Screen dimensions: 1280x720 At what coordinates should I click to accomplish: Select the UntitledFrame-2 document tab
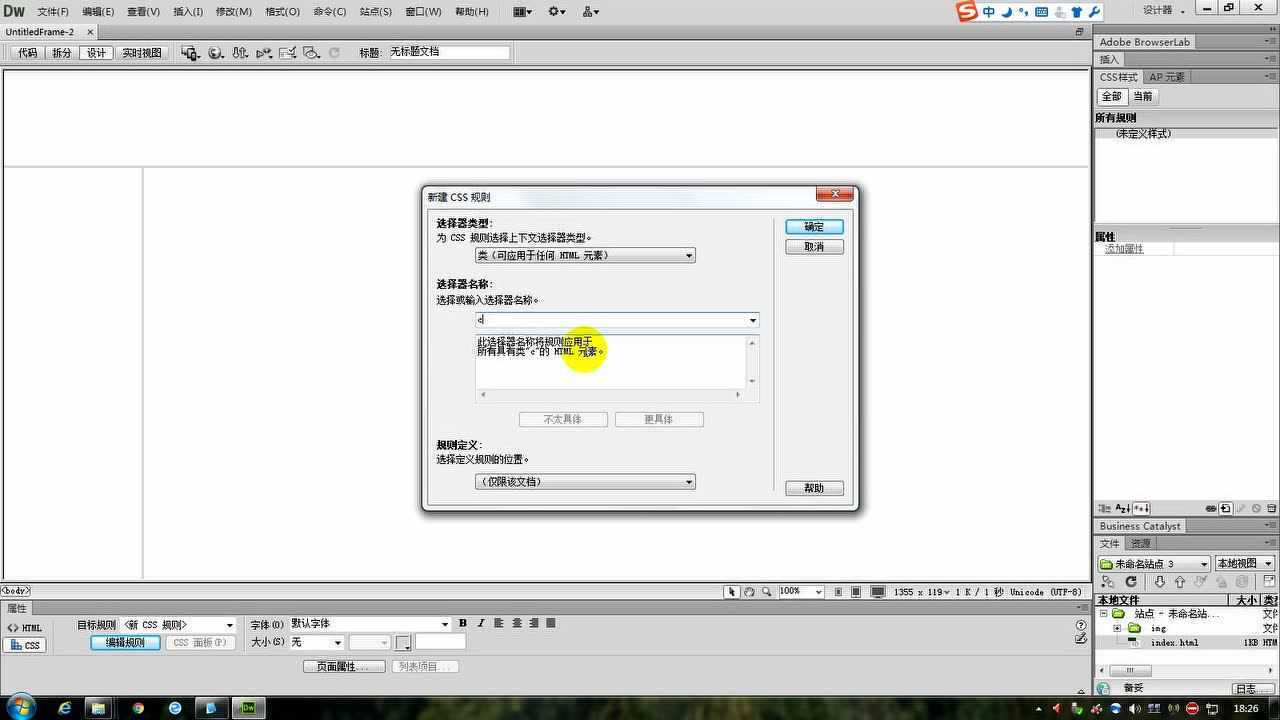point(40,32)
